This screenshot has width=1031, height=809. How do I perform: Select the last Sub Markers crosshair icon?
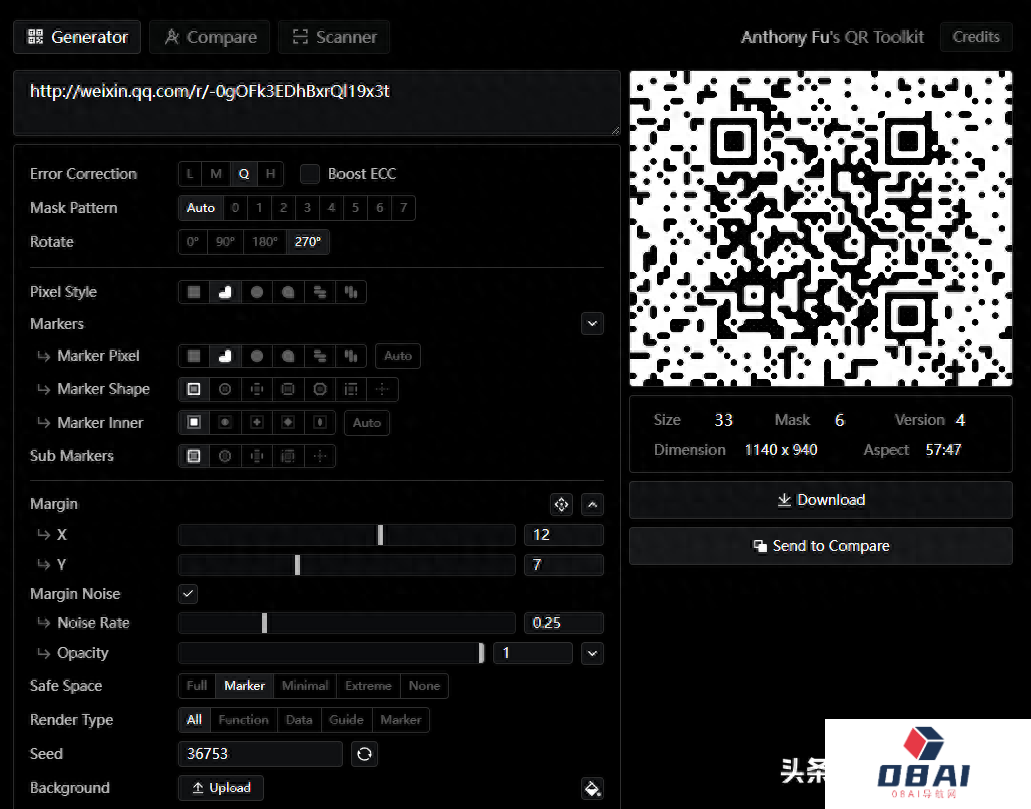(x=320, y=456)
